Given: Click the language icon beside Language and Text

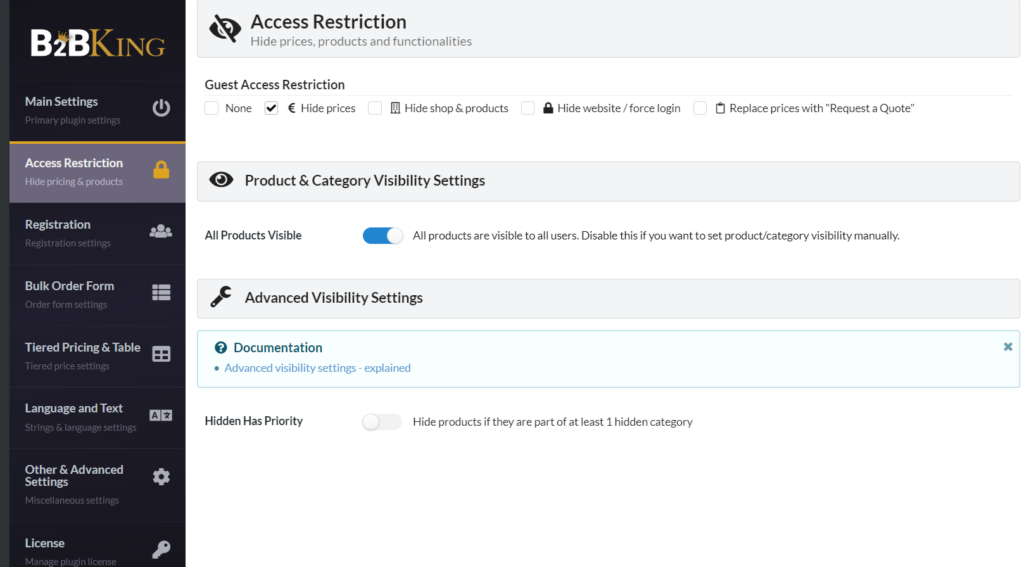Looking at the screenshot, I should pos(161,415).
